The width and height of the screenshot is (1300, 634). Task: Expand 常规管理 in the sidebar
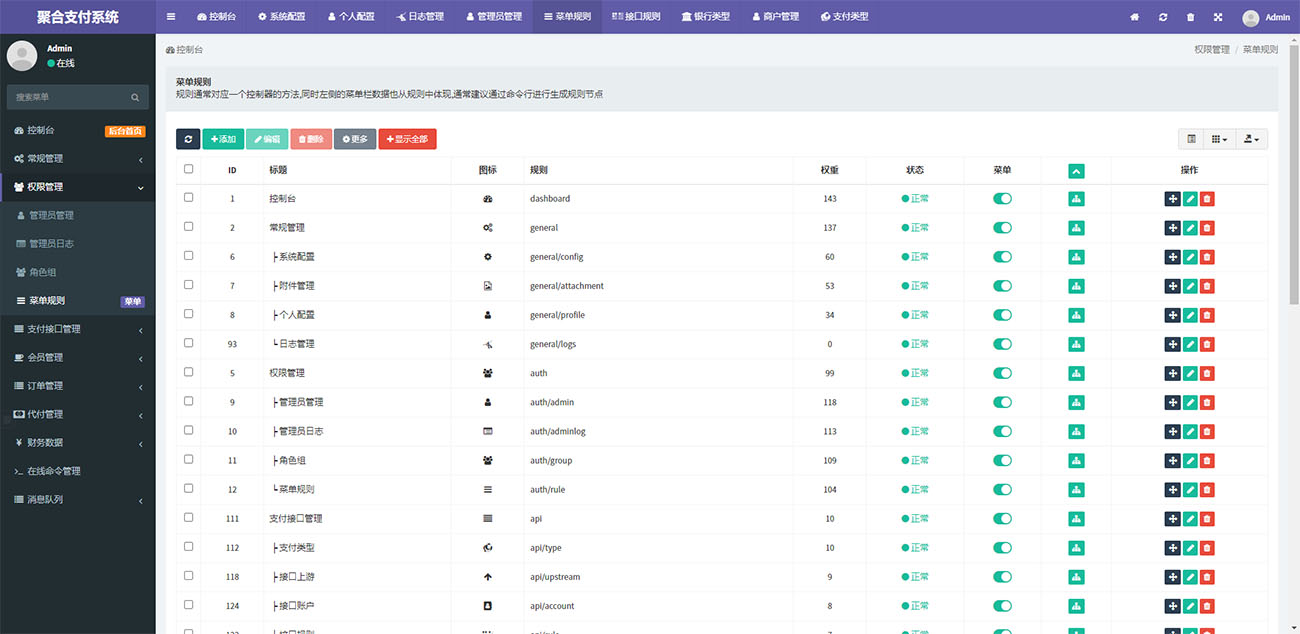(78, 159)
